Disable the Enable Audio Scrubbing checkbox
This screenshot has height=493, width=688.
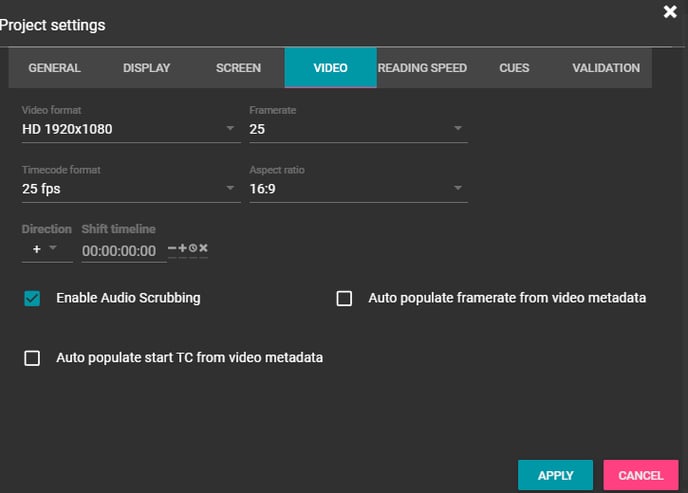[x=32, y=298]
